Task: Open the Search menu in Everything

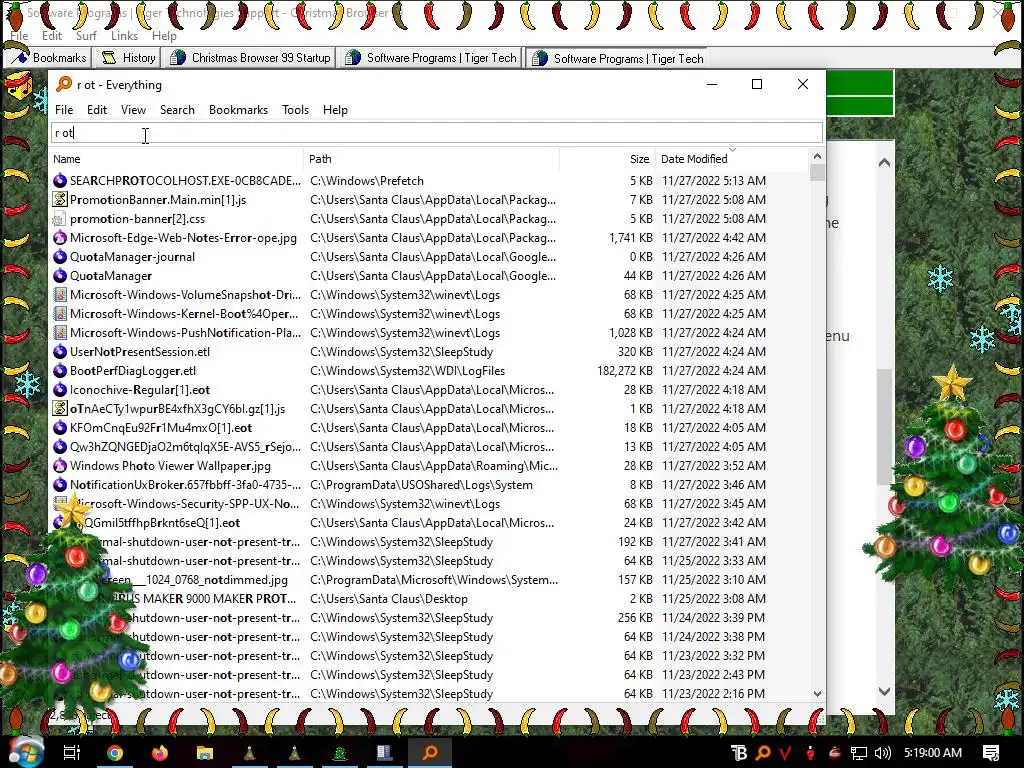Action: 177,110
